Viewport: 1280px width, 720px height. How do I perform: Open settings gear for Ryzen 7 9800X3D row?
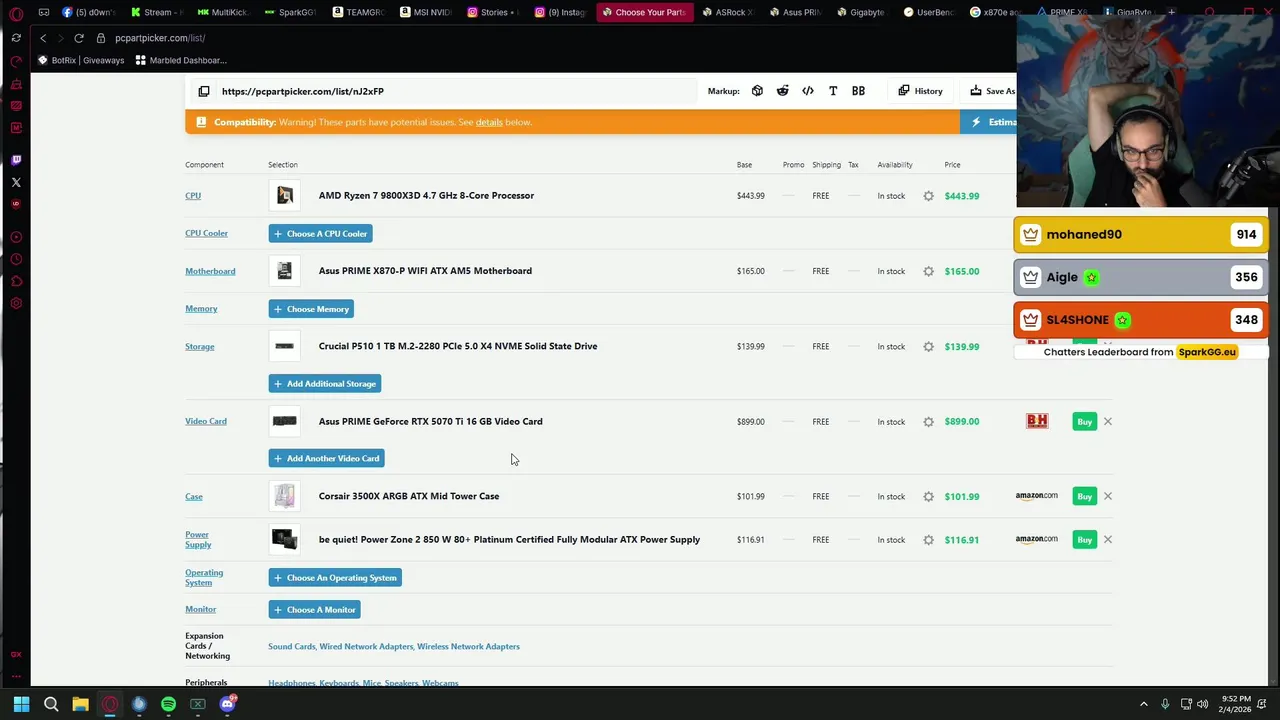(929, 196)
